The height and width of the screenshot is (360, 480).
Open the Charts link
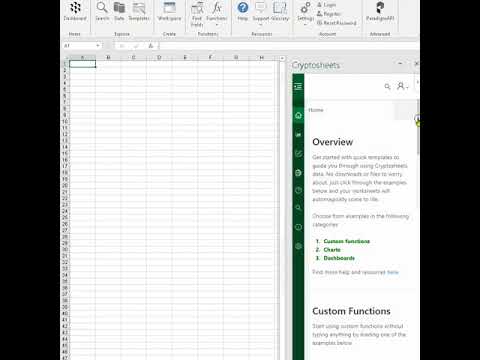click(x=332, y=250)
